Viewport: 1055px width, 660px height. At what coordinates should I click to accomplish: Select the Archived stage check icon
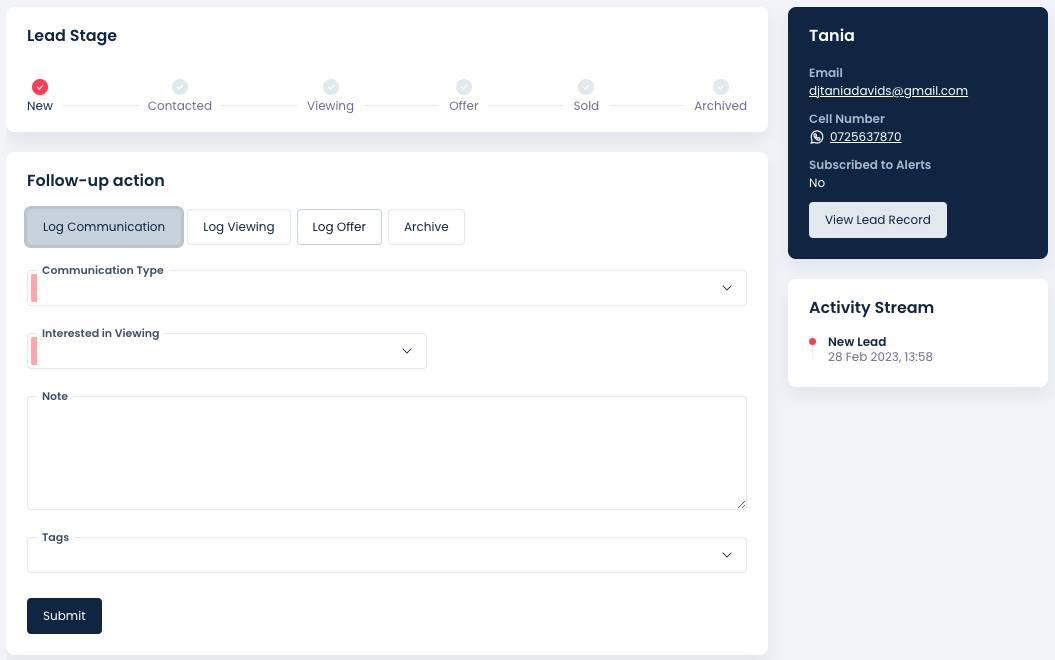click(721, 87)
